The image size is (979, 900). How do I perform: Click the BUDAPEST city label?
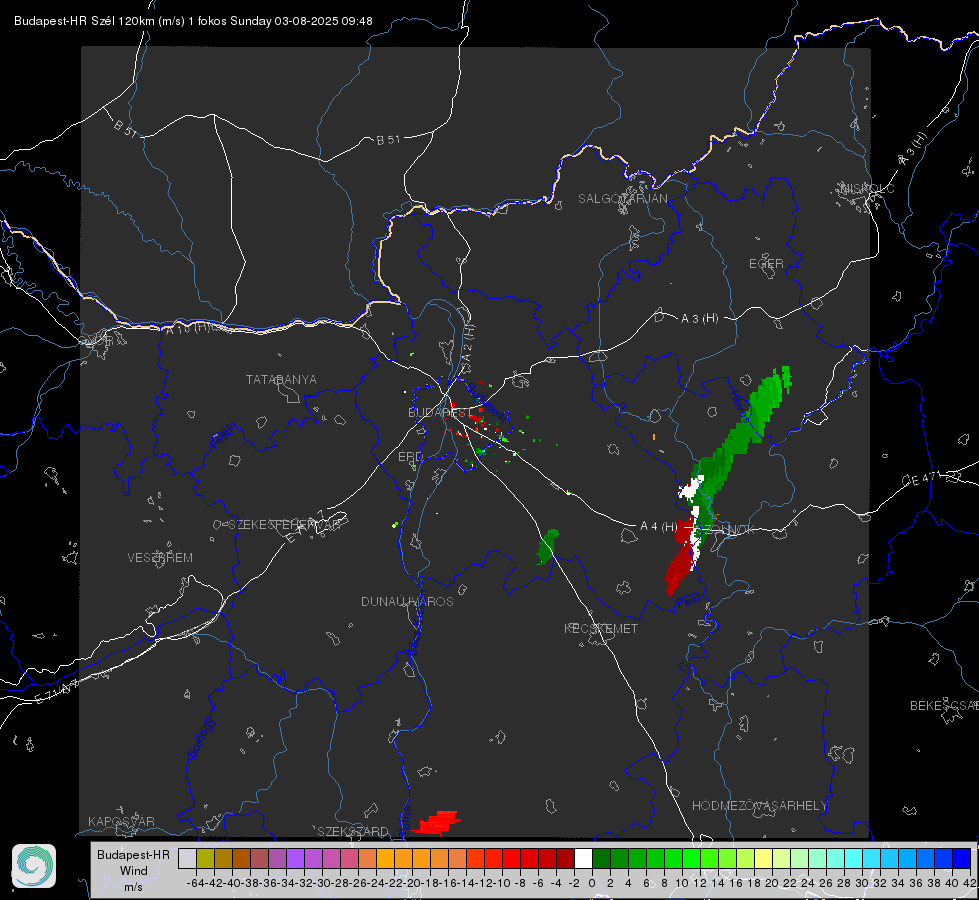(440, 412)
